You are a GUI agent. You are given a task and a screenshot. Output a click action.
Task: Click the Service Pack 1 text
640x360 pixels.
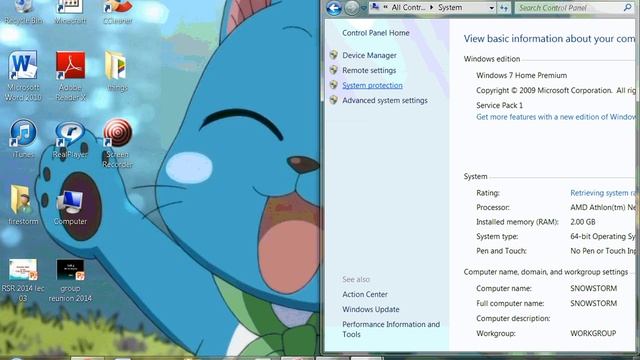click(499, 105)
